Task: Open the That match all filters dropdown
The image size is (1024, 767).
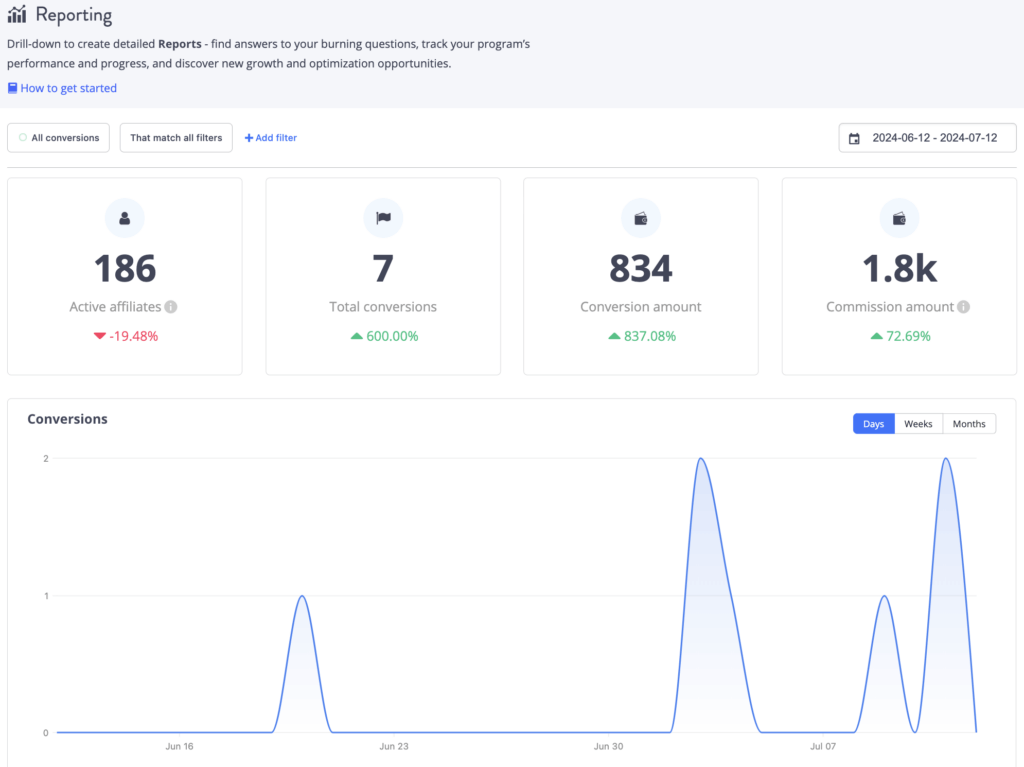Action: tap(176, 138)
